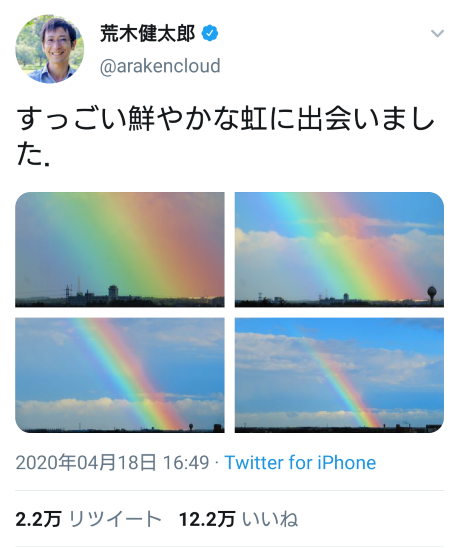455x548 pixels.
Task: Click the word リツイート
Action: click(115, 519)
